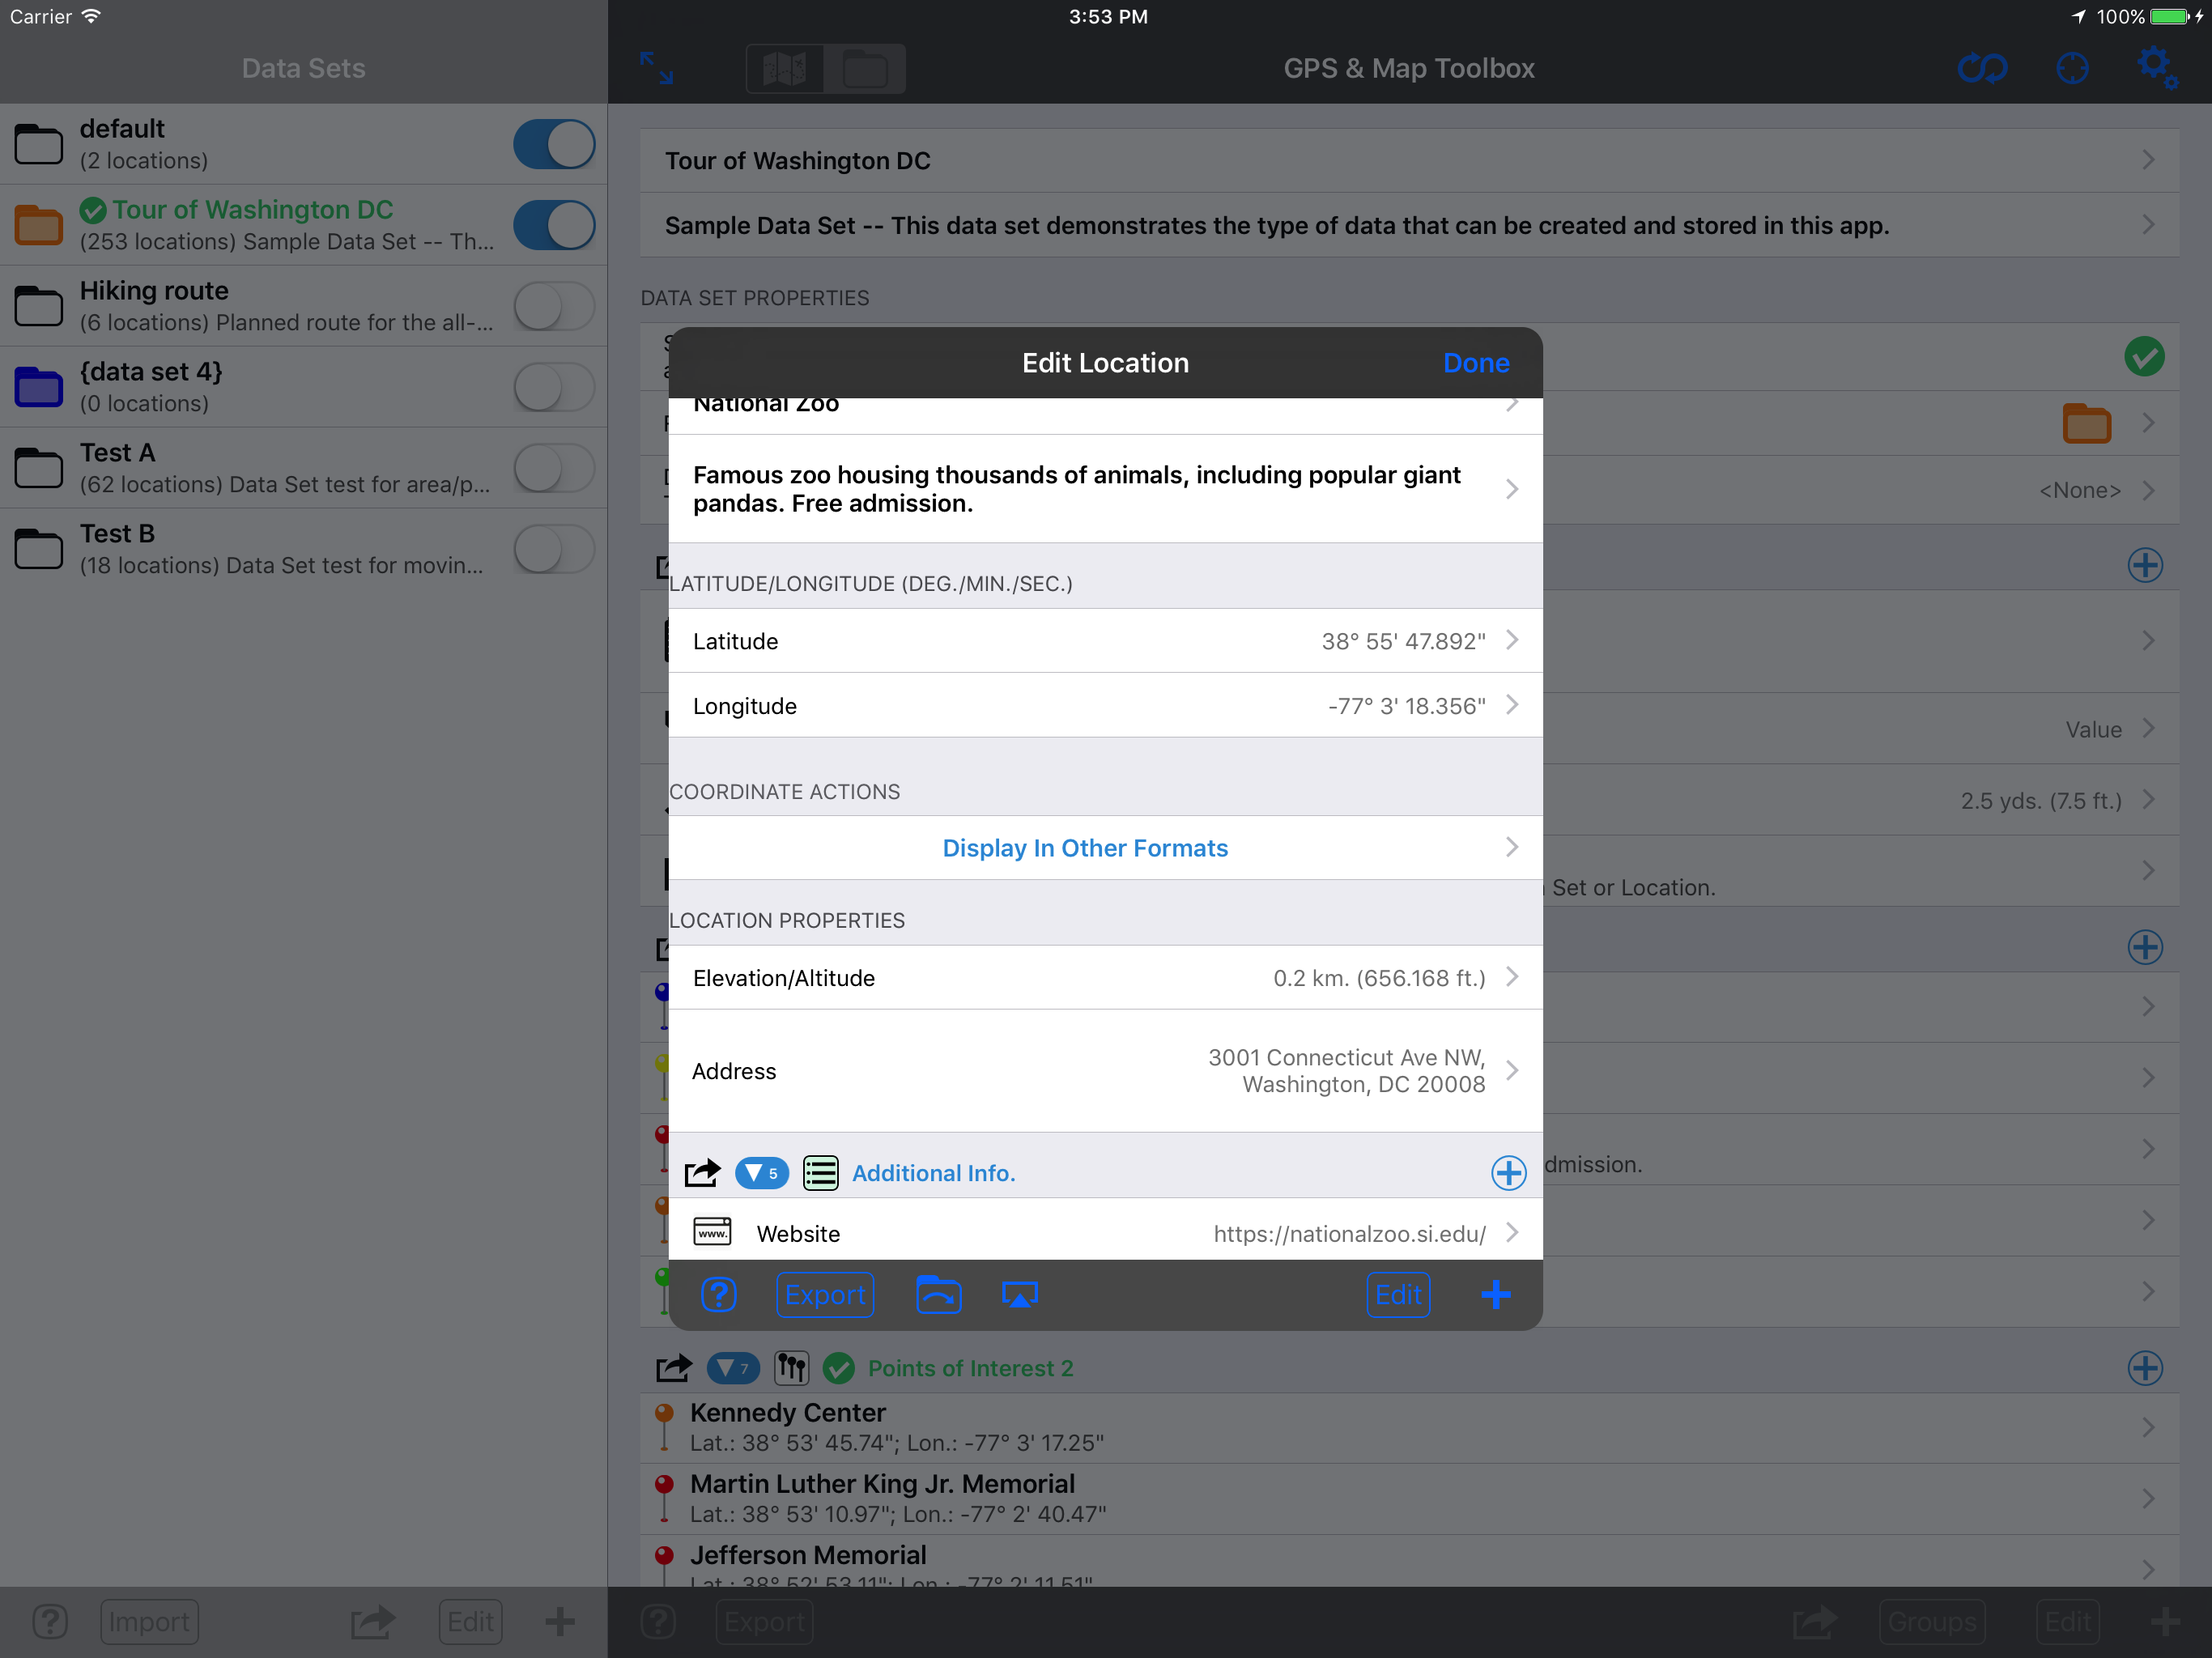Tap the Additional Info. label

933,1173
